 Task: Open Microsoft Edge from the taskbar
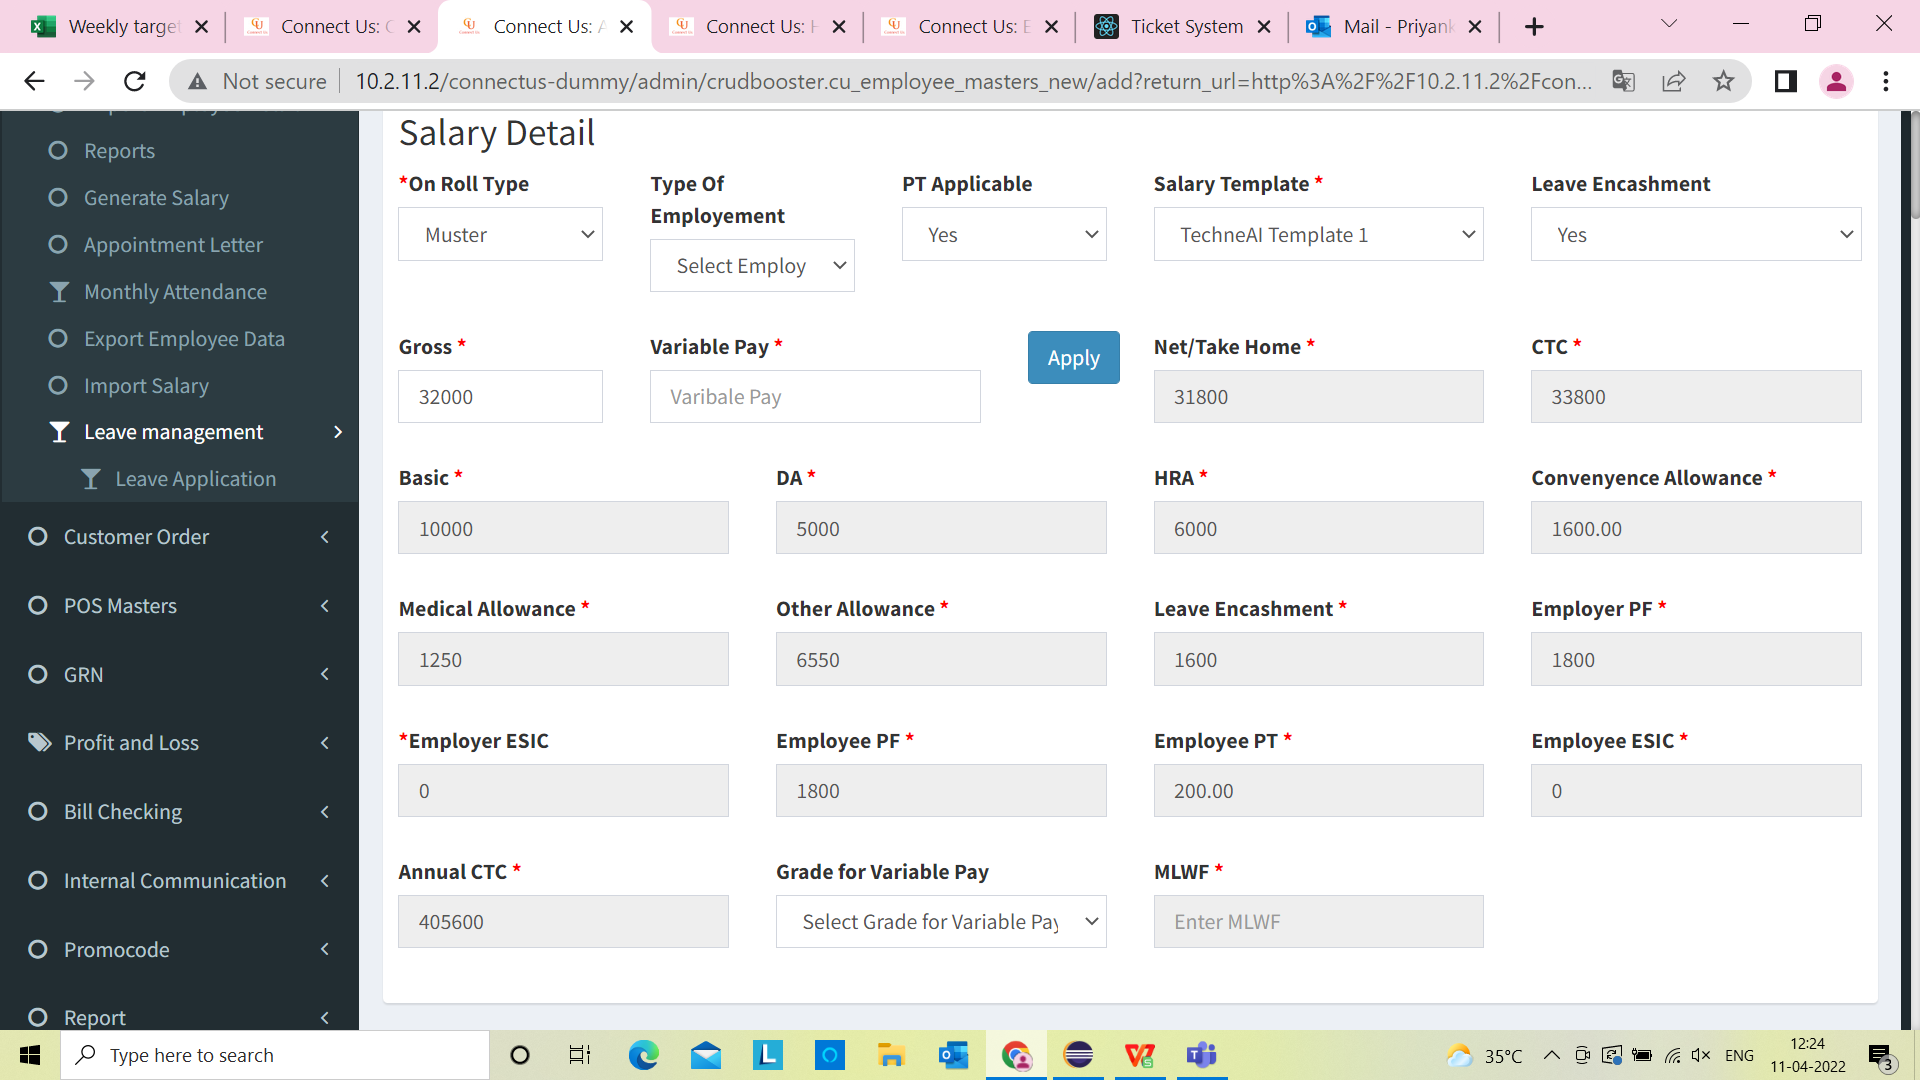[x=643, y=1055]
